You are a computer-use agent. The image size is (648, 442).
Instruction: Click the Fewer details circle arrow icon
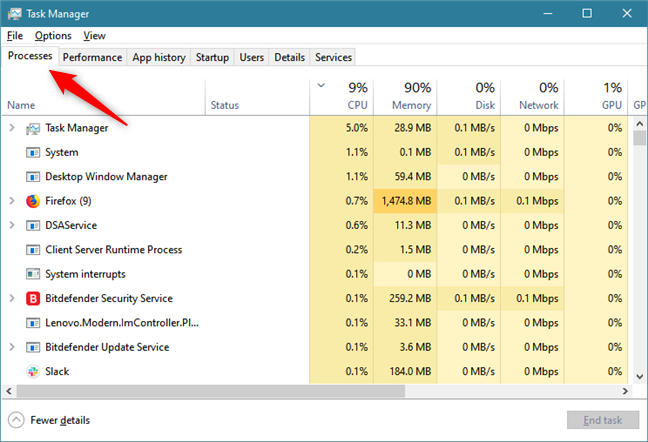[x=16, y=420]
